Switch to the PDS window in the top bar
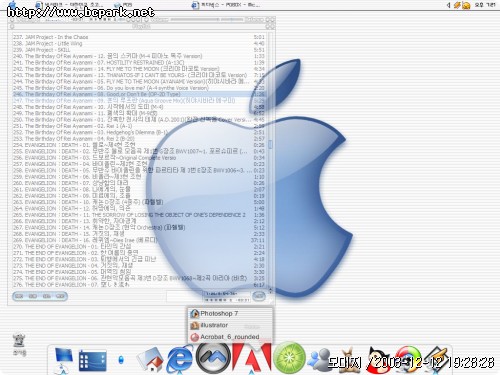 click(123, 5)
